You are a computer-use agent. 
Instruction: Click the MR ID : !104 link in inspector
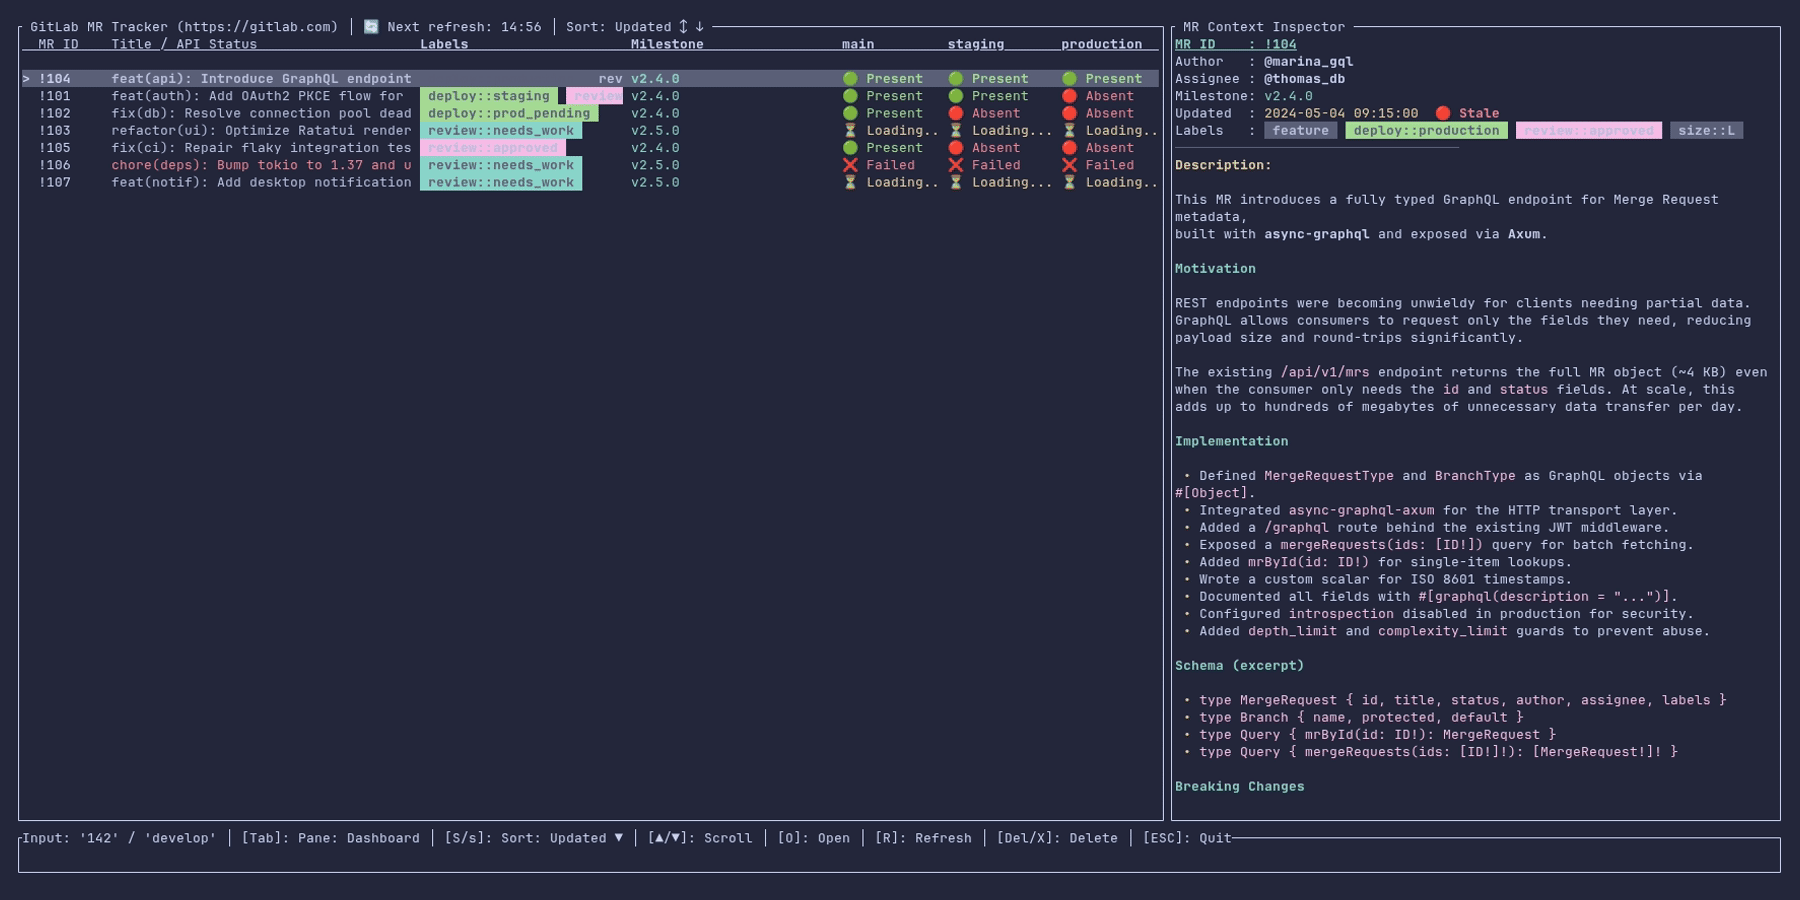(x=1236, y=44)
